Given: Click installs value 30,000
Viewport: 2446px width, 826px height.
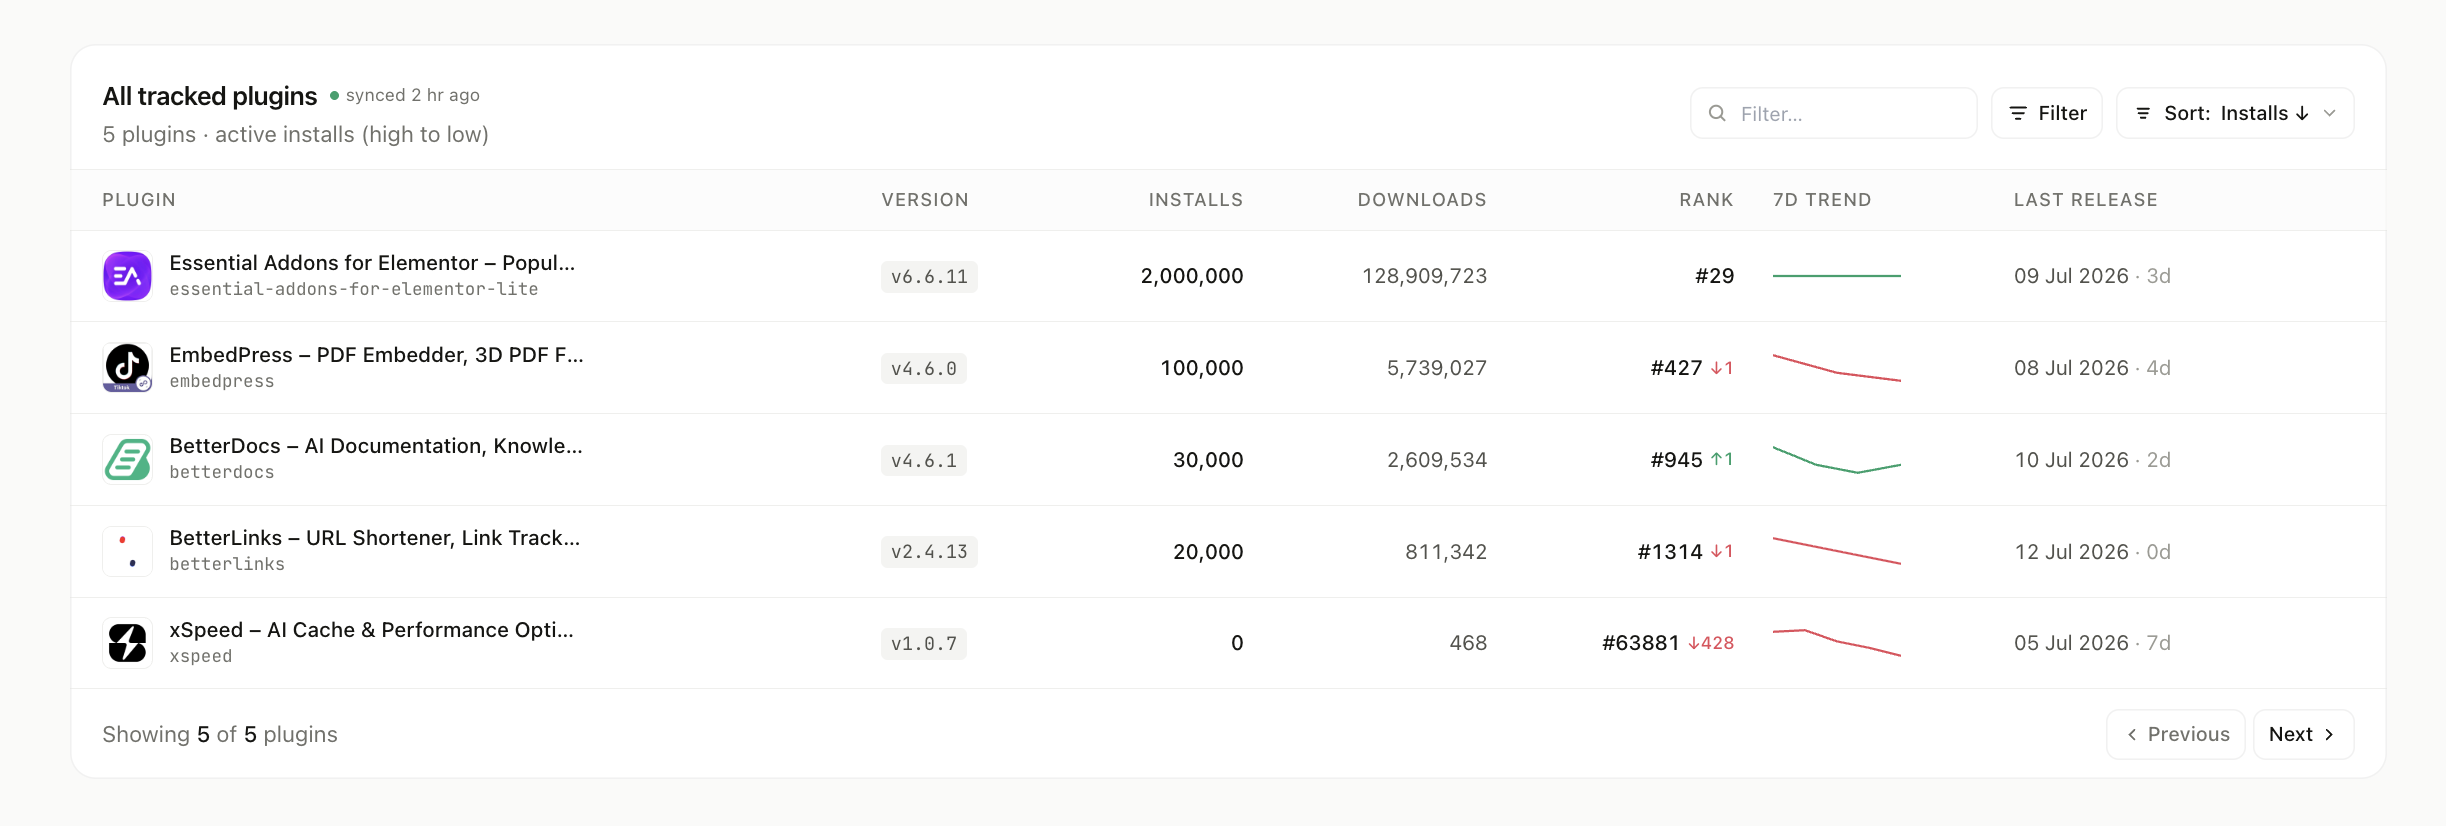Looking at the screenshot, I should coord(1208,460).
